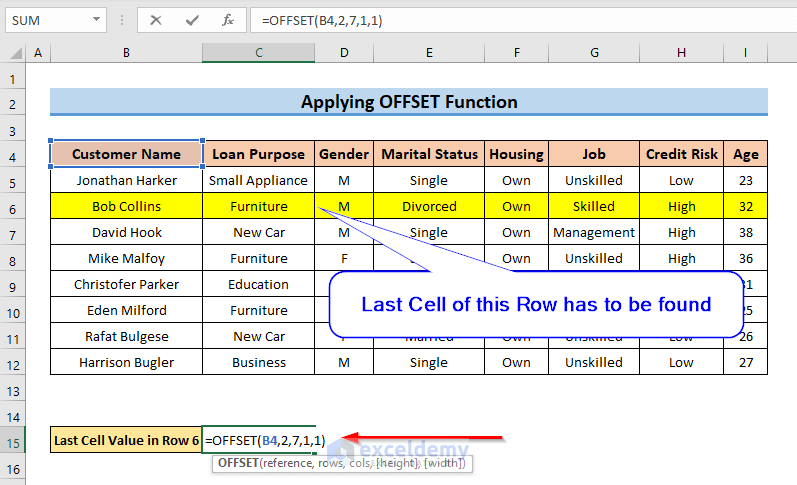797x485 pixels.
Task: Select column C header
Action: coord(258,53)
